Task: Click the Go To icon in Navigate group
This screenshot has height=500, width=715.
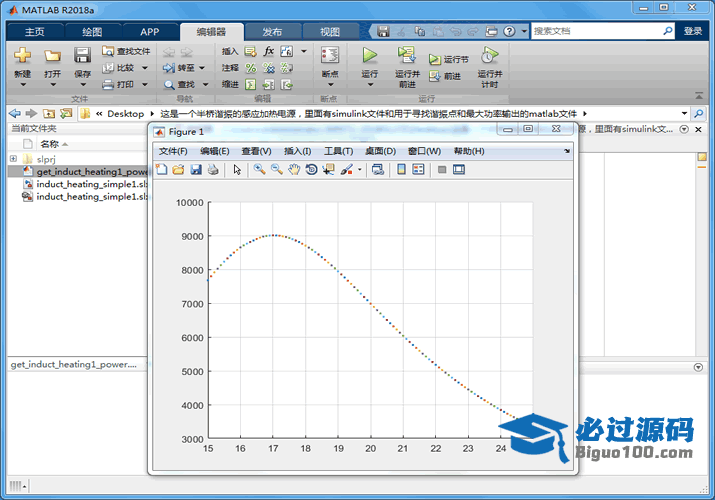Action: tap(169, 68)
